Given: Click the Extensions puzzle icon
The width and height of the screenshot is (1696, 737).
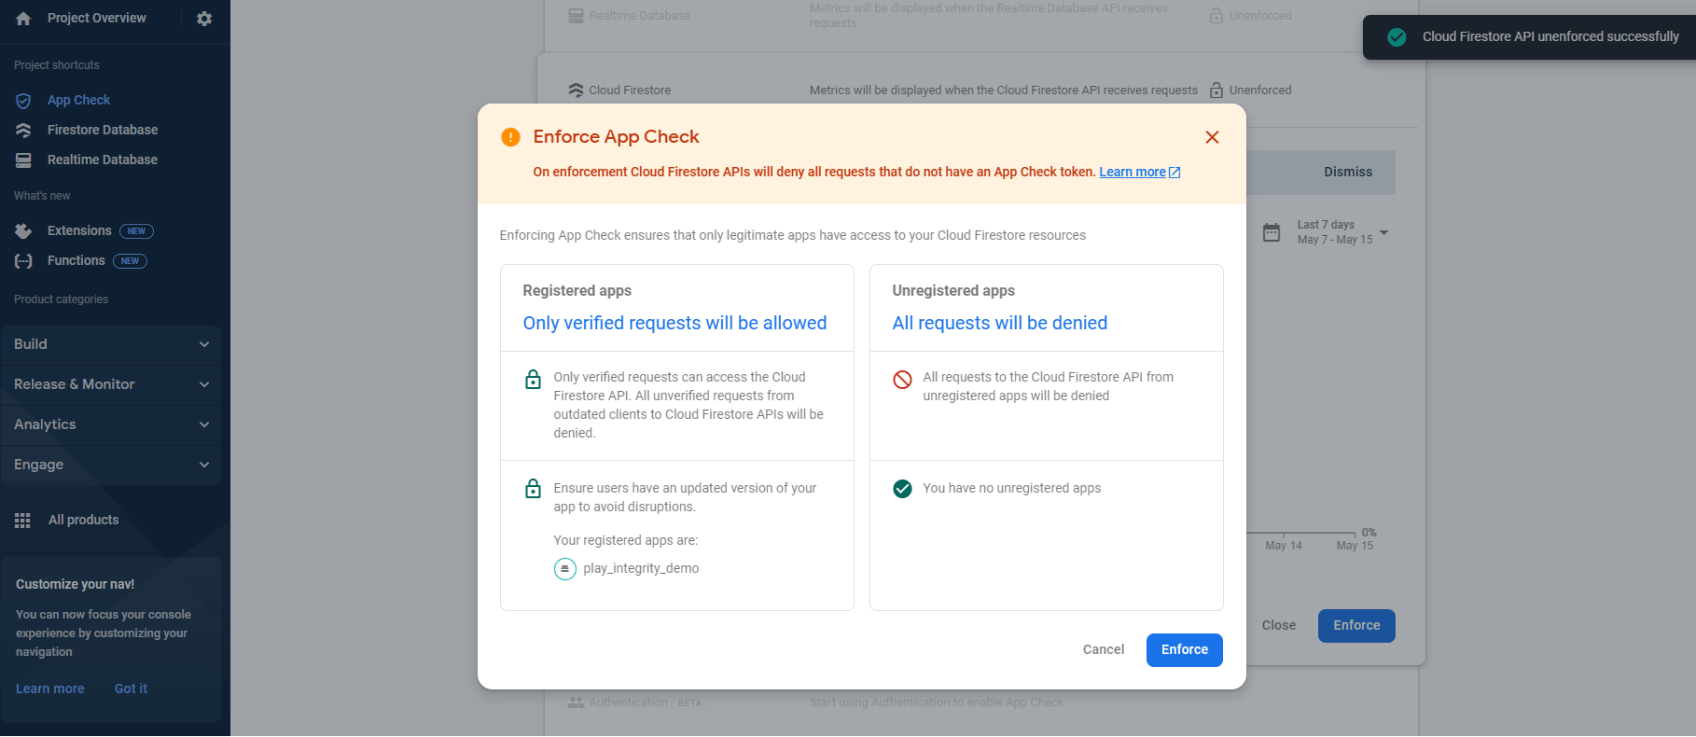Looking at the screenshot, I should pos(24,231).
